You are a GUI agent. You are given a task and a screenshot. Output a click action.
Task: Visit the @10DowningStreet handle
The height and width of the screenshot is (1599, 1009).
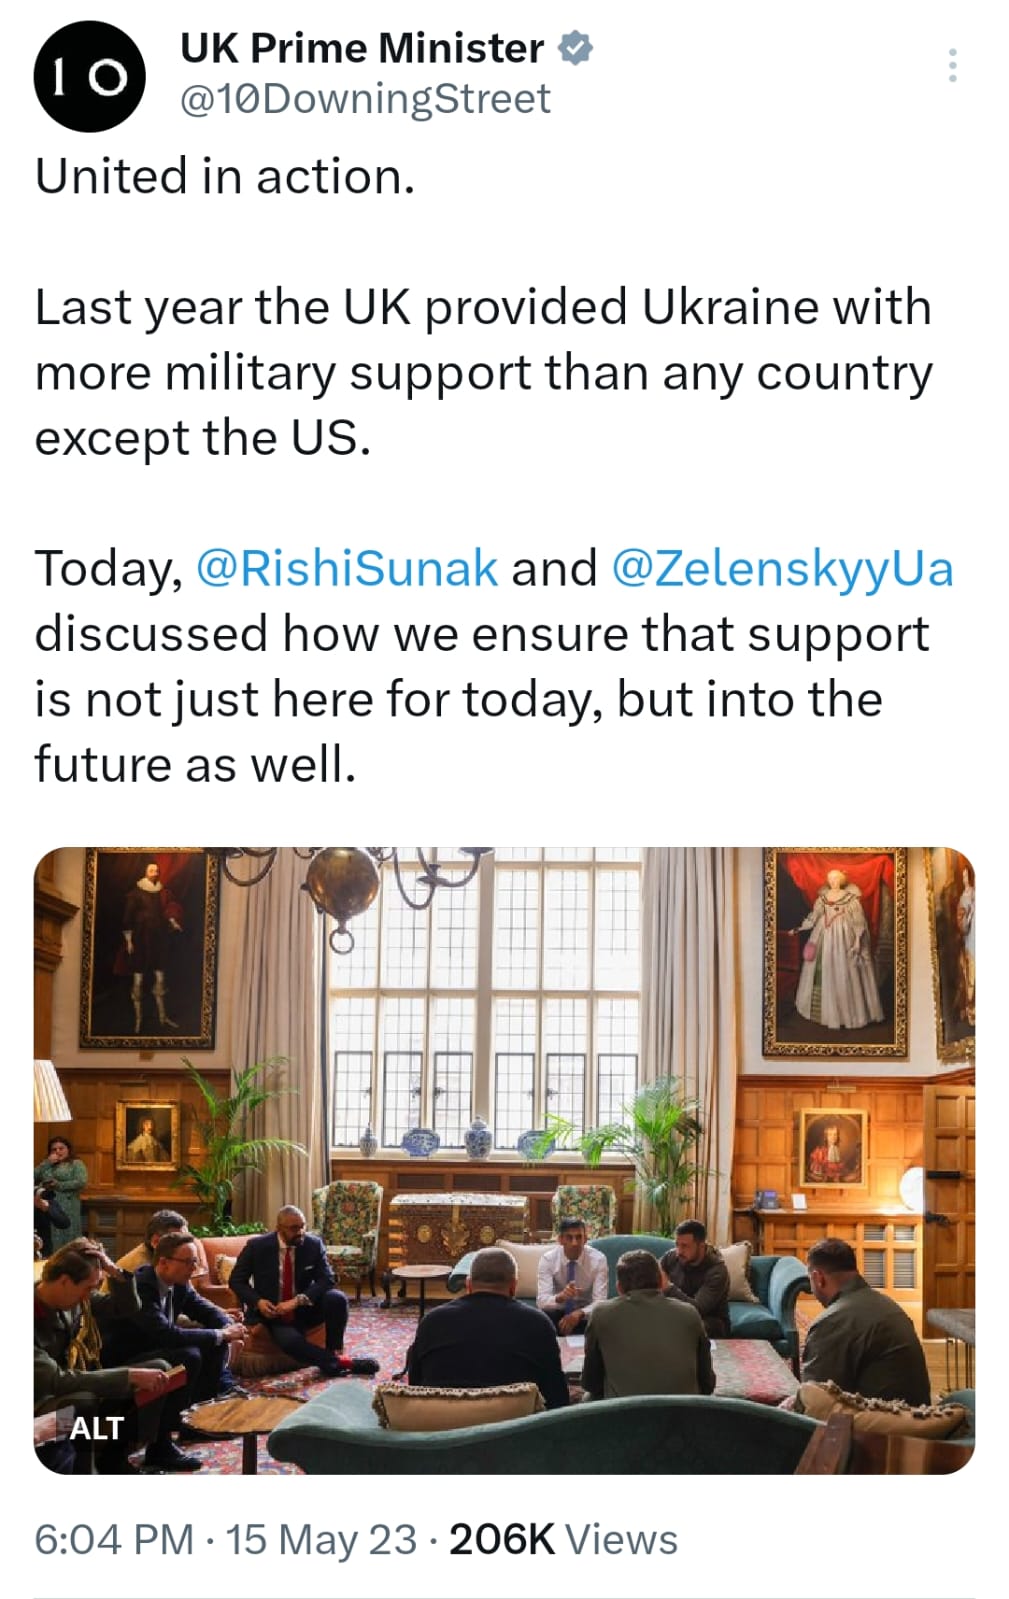(365, 99)
